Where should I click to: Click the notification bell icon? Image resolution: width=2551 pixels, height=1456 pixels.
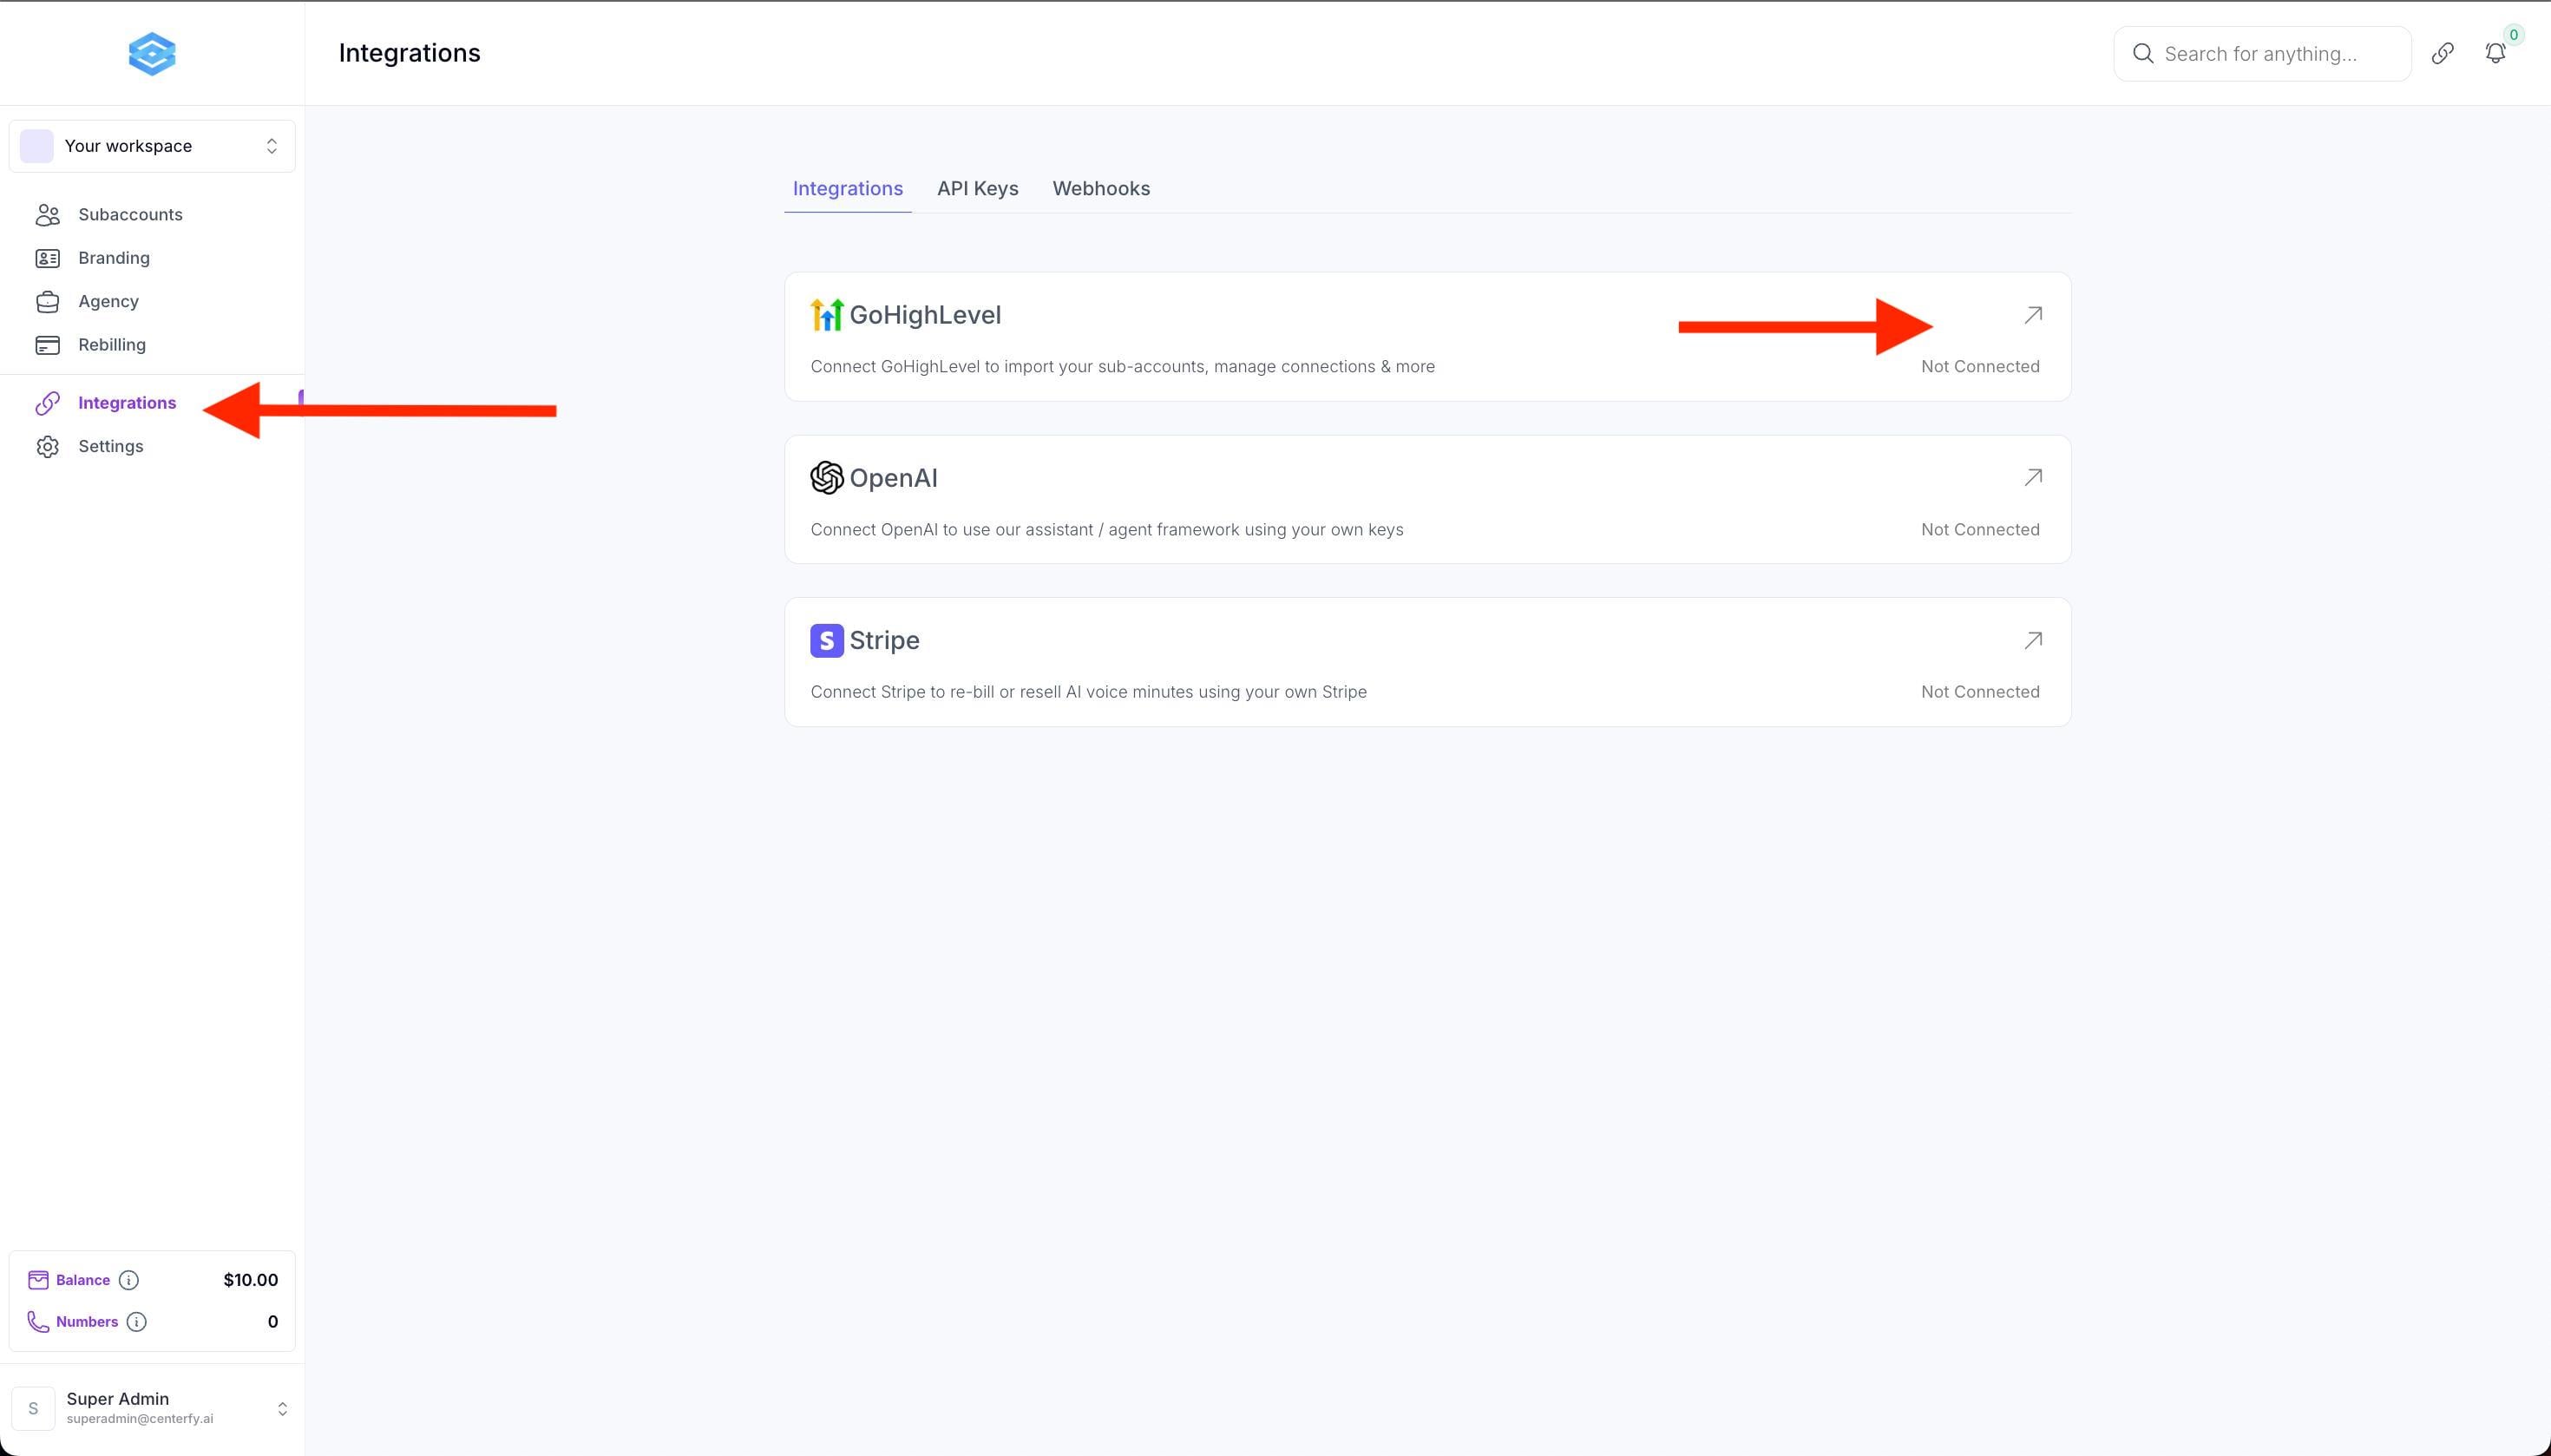click(2495, 54)
